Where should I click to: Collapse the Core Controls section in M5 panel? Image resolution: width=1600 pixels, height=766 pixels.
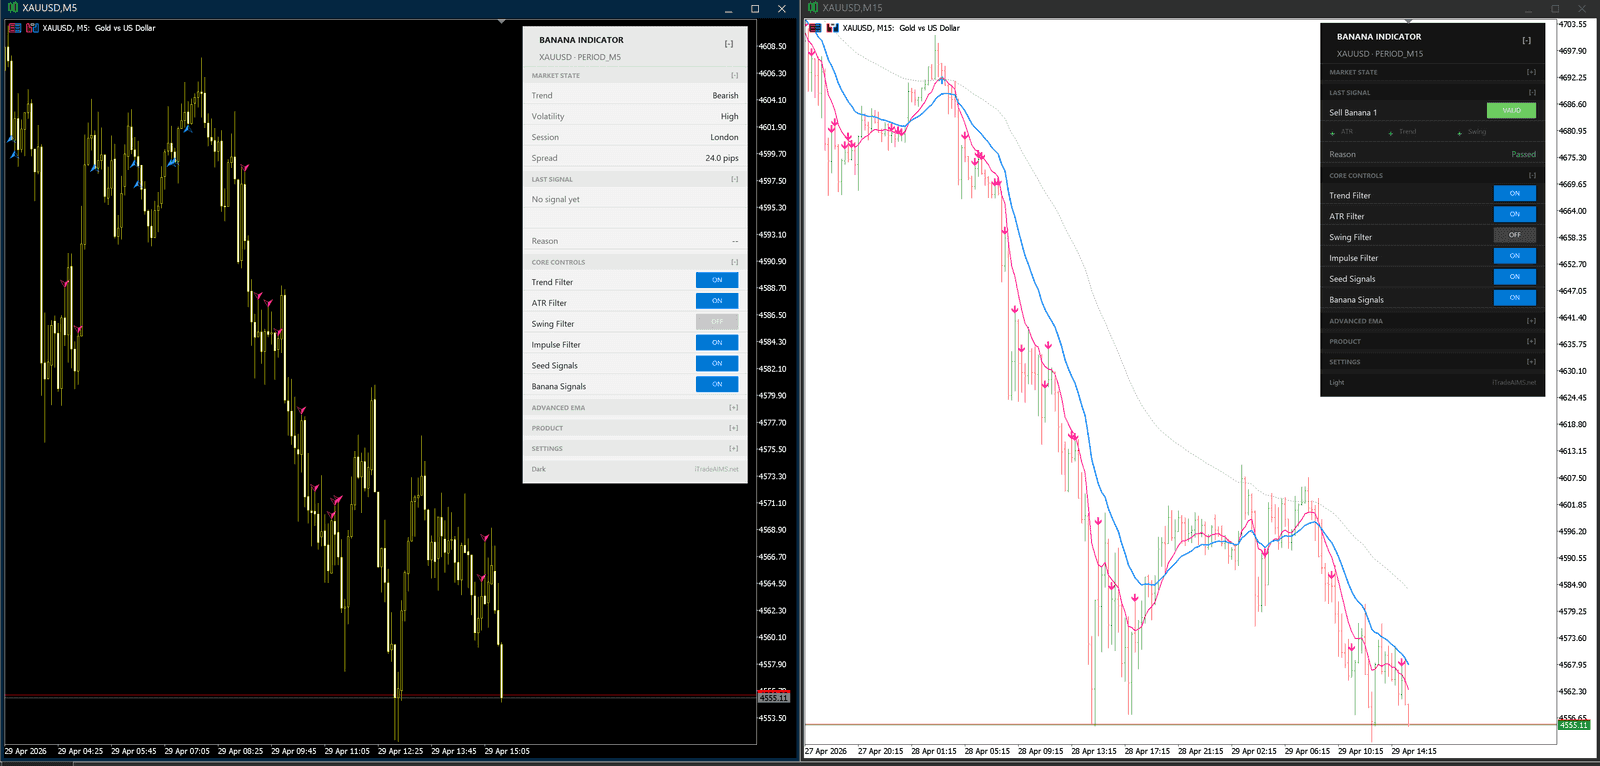734,262
